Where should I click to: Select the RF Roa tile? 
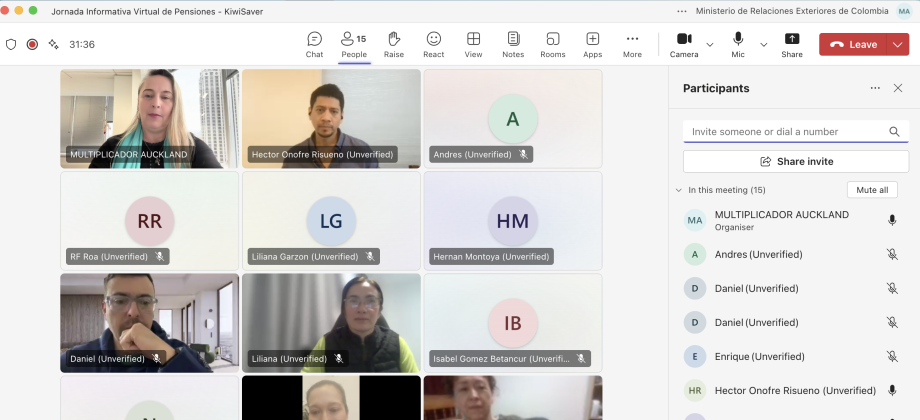tap(150, 221)
